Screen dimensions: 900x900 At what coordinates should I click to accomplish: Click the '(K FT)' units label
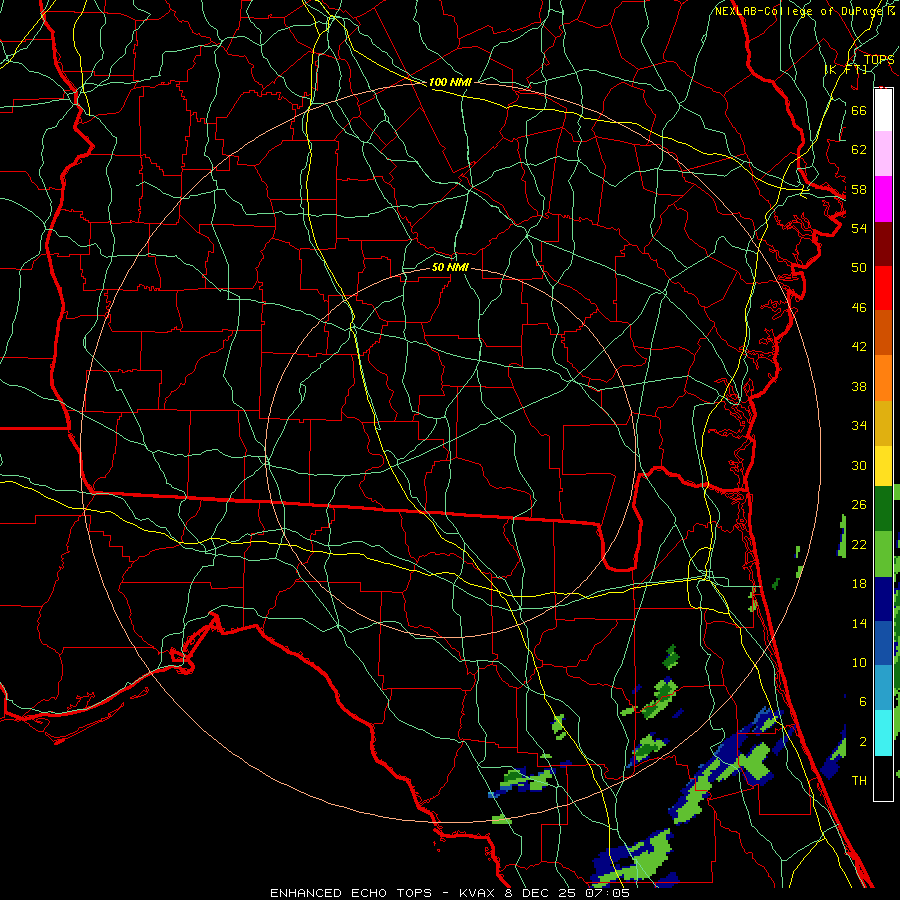pyautogui.click(x=845, y=69)
